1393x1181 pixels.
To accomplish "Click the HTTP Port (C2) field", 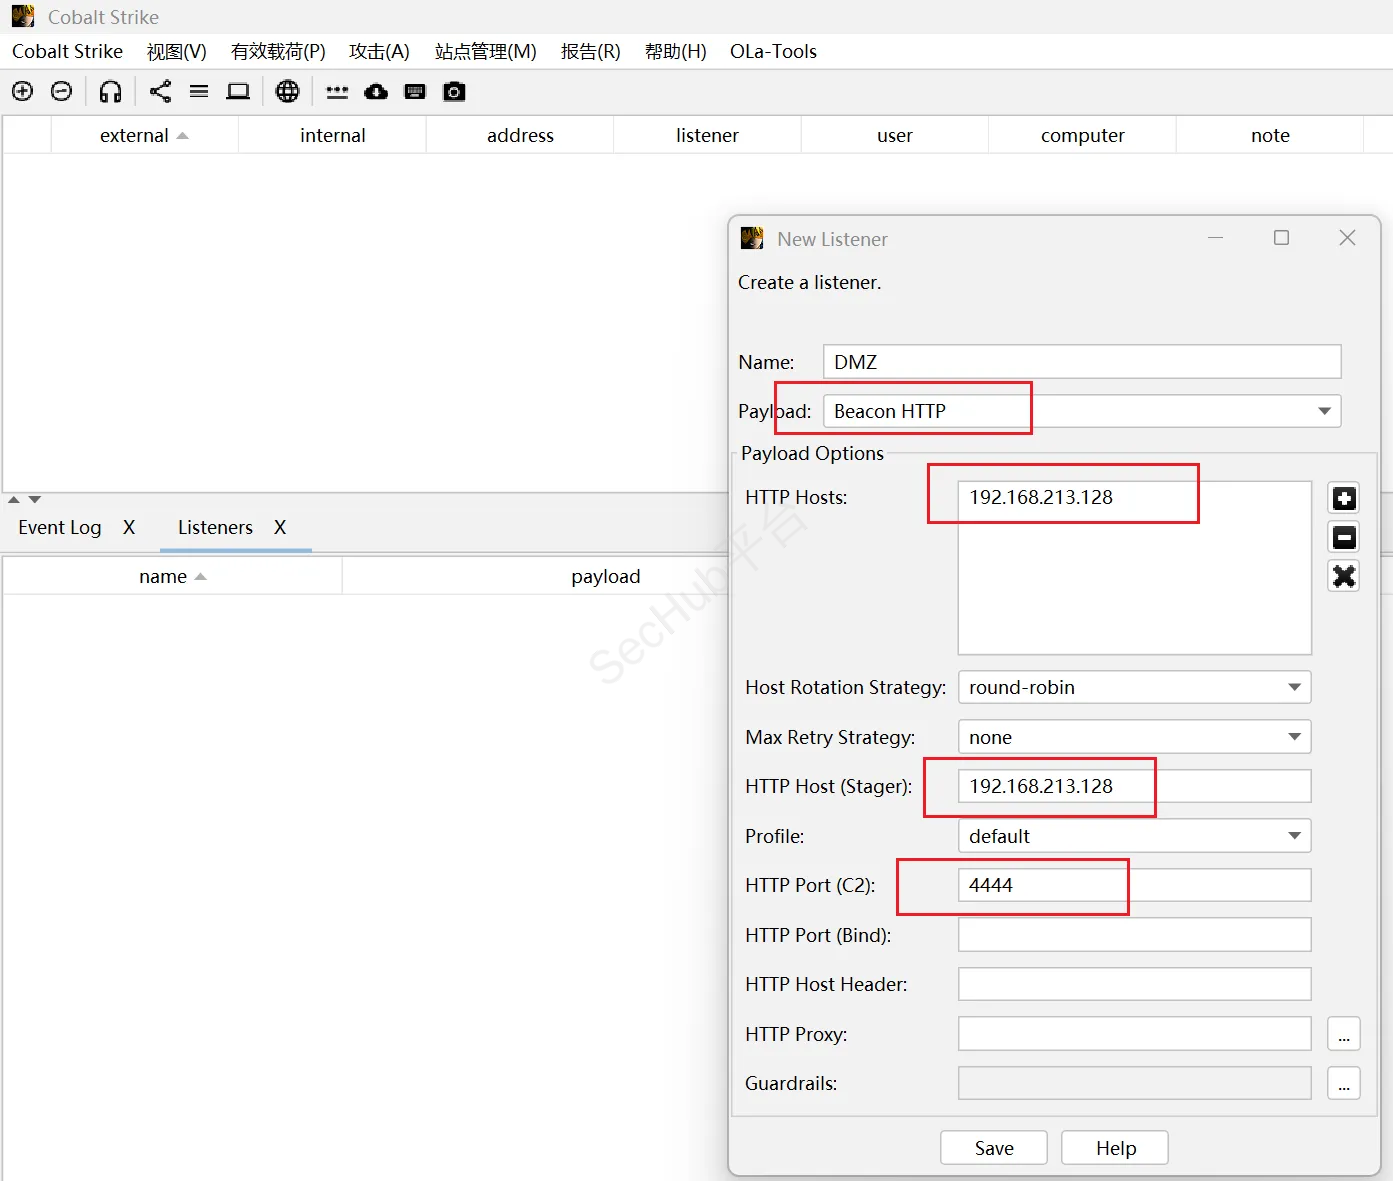I will click(x=1134, y=885).
